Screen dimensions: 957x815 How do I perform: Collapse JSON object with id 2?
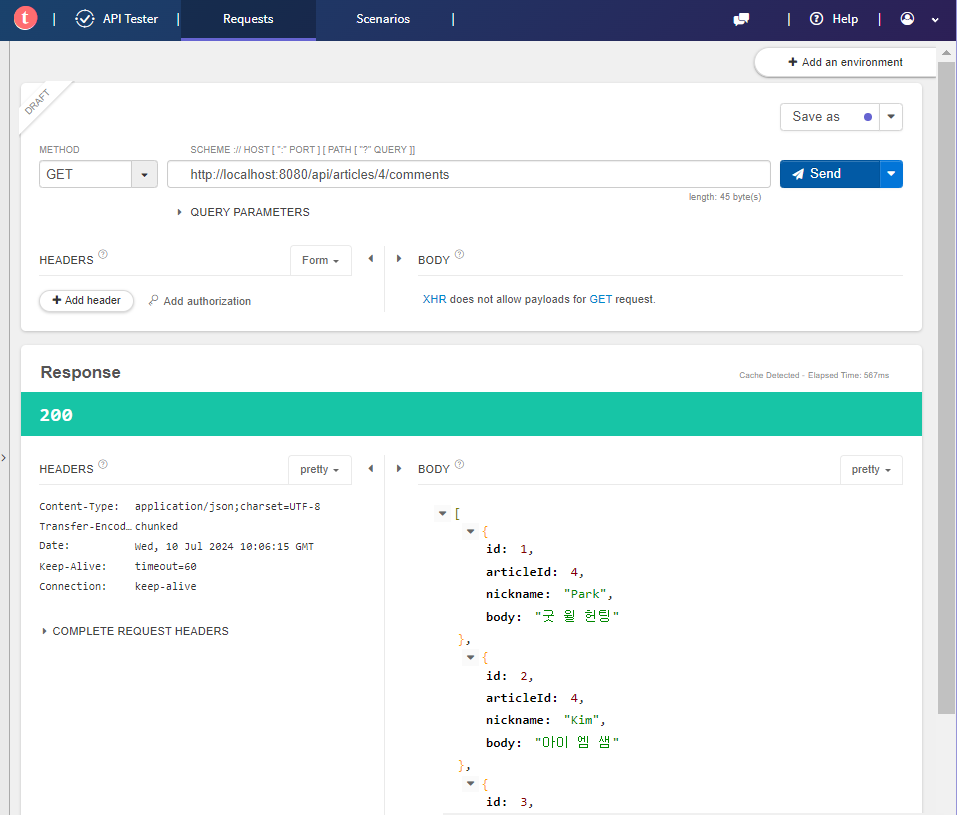click(471, 657)
